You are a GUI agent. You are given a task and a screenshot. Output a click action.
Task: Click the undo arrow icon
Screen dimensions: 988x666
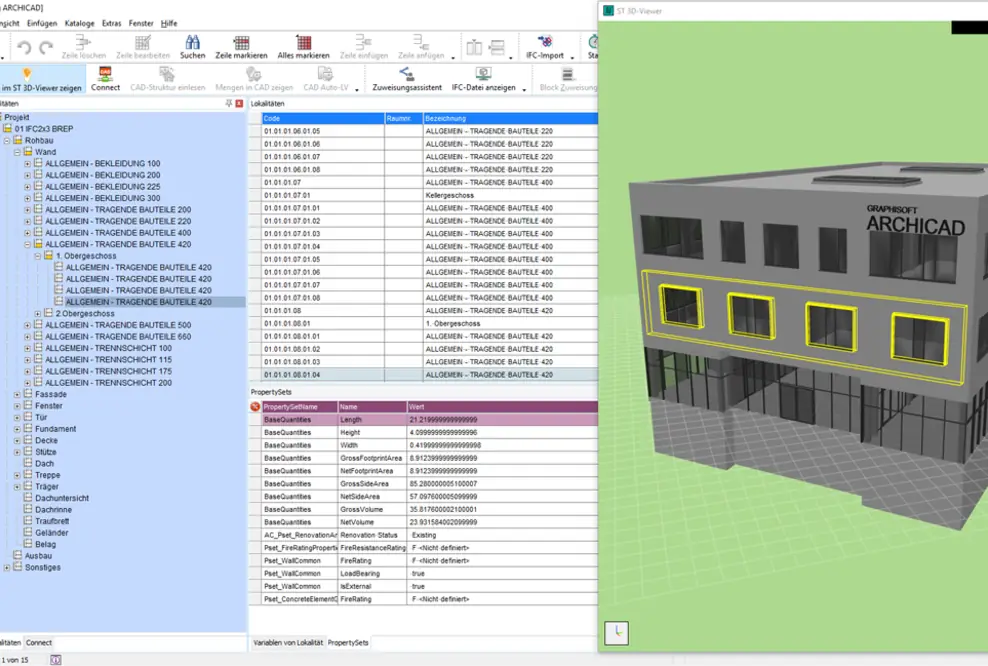click(x=24, y=48)
